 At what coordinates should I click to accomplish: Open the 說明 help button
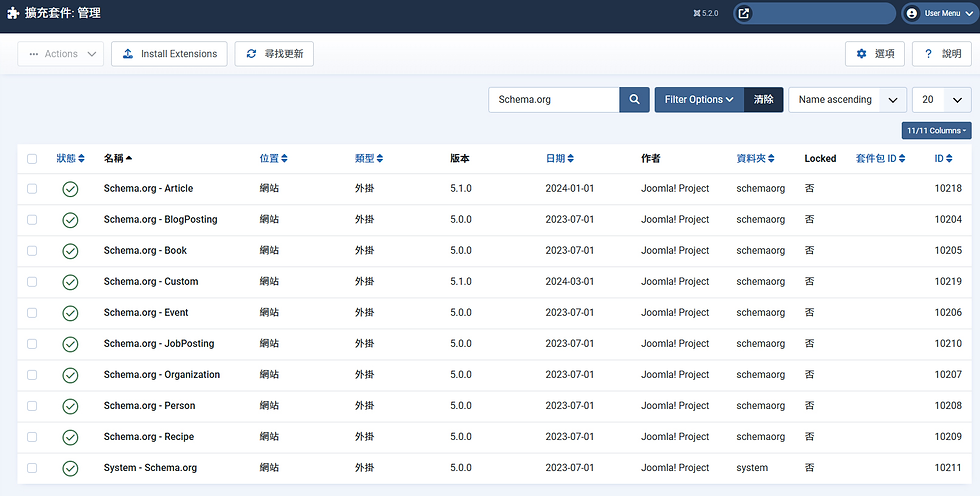tap(942, 54)
